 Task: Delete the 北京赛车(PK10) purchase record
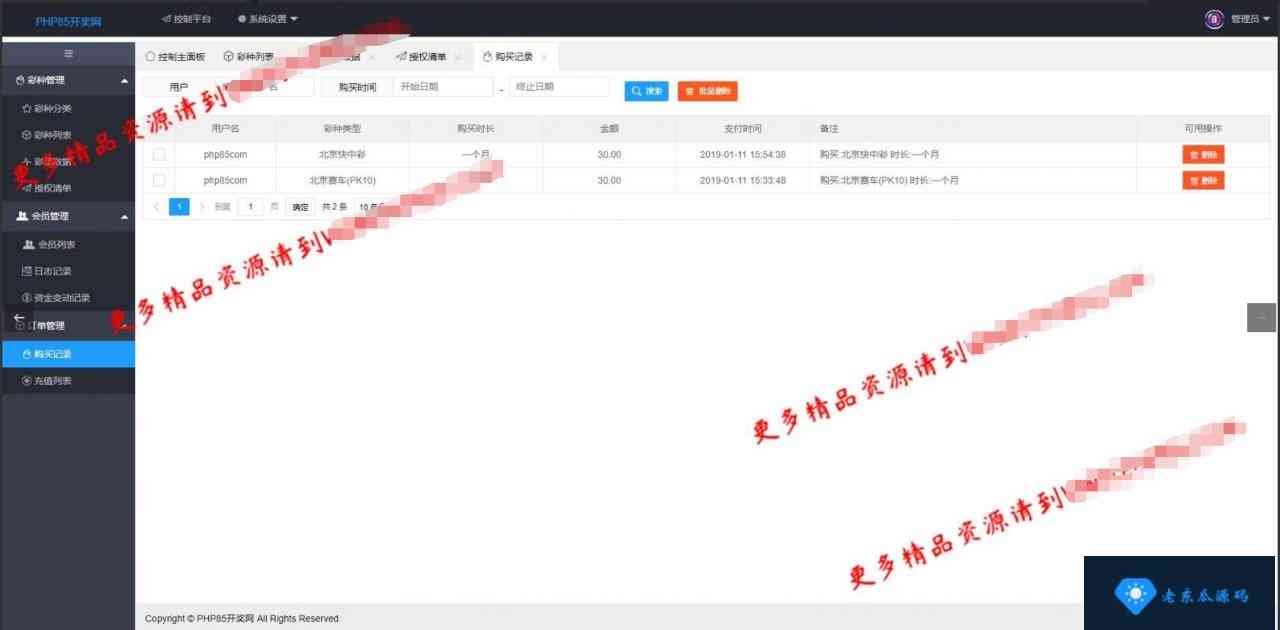(x=1203, y=180)
